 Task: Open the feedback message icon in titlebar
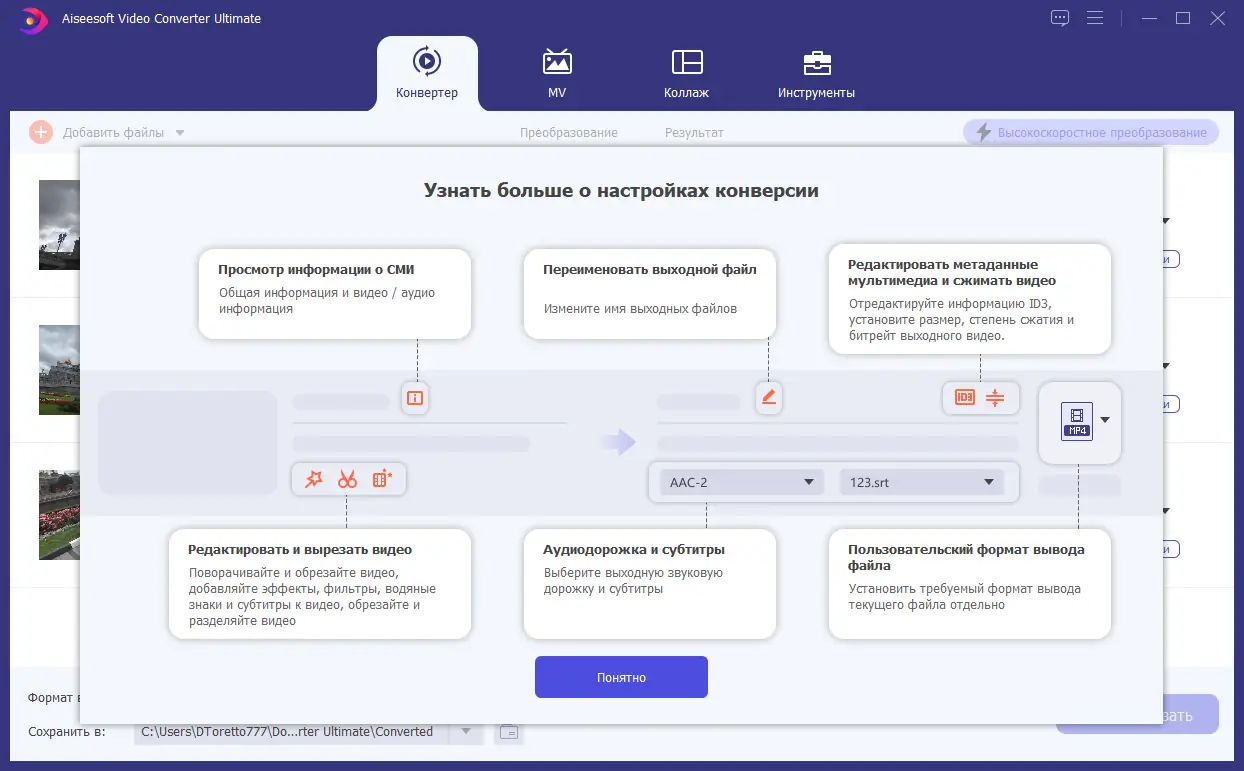click(x=1059, y=17)
